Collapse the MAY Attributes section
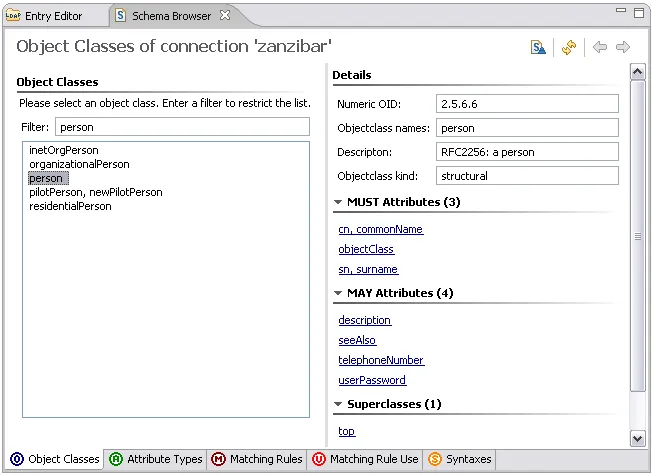Viewport: 653px width, 475px height. click(338, 293)
